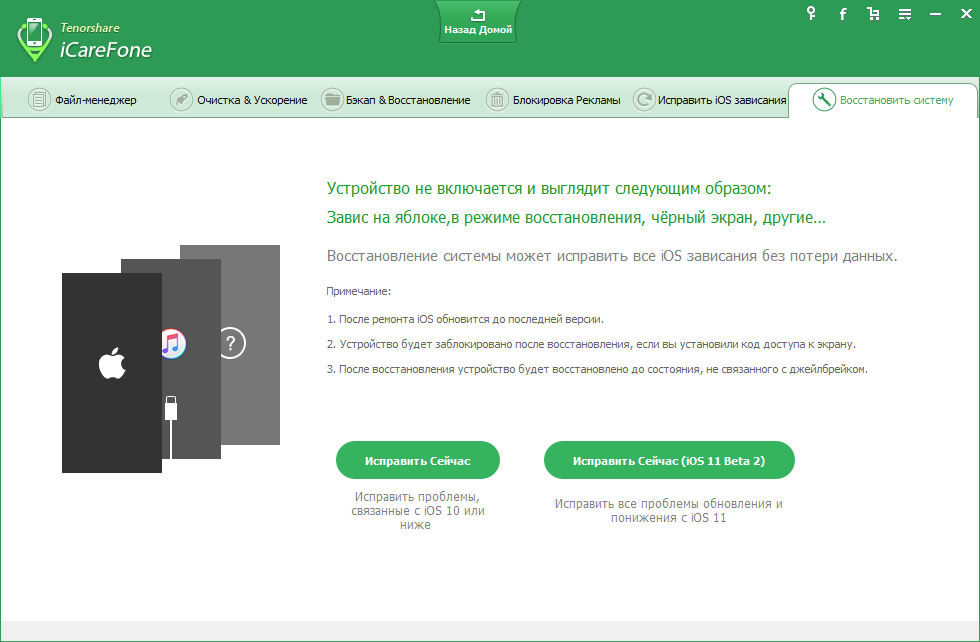Viewport: 980px width, 642px height.
Task: Click the refresh icon of Исправить iOS зависания
Action: (644, 100)
